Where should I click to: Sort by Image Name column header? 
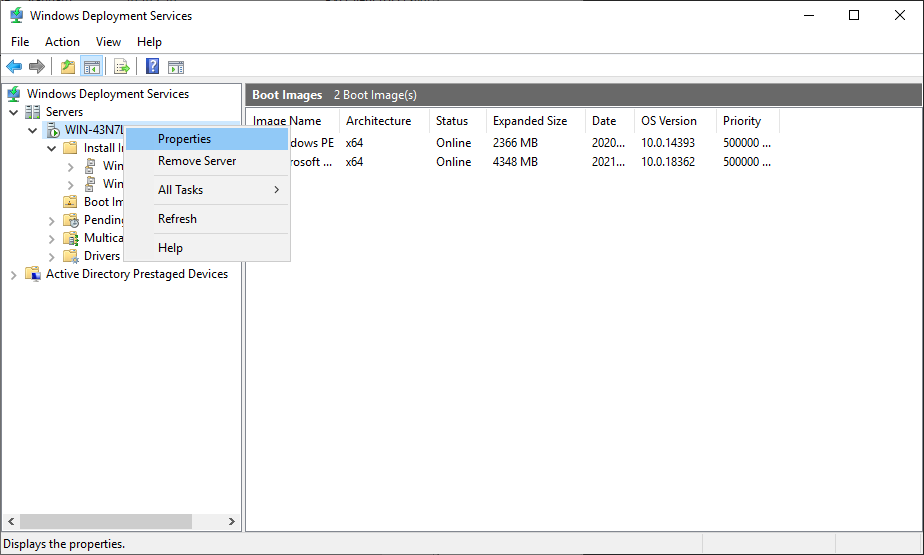[x=293, y=121]
